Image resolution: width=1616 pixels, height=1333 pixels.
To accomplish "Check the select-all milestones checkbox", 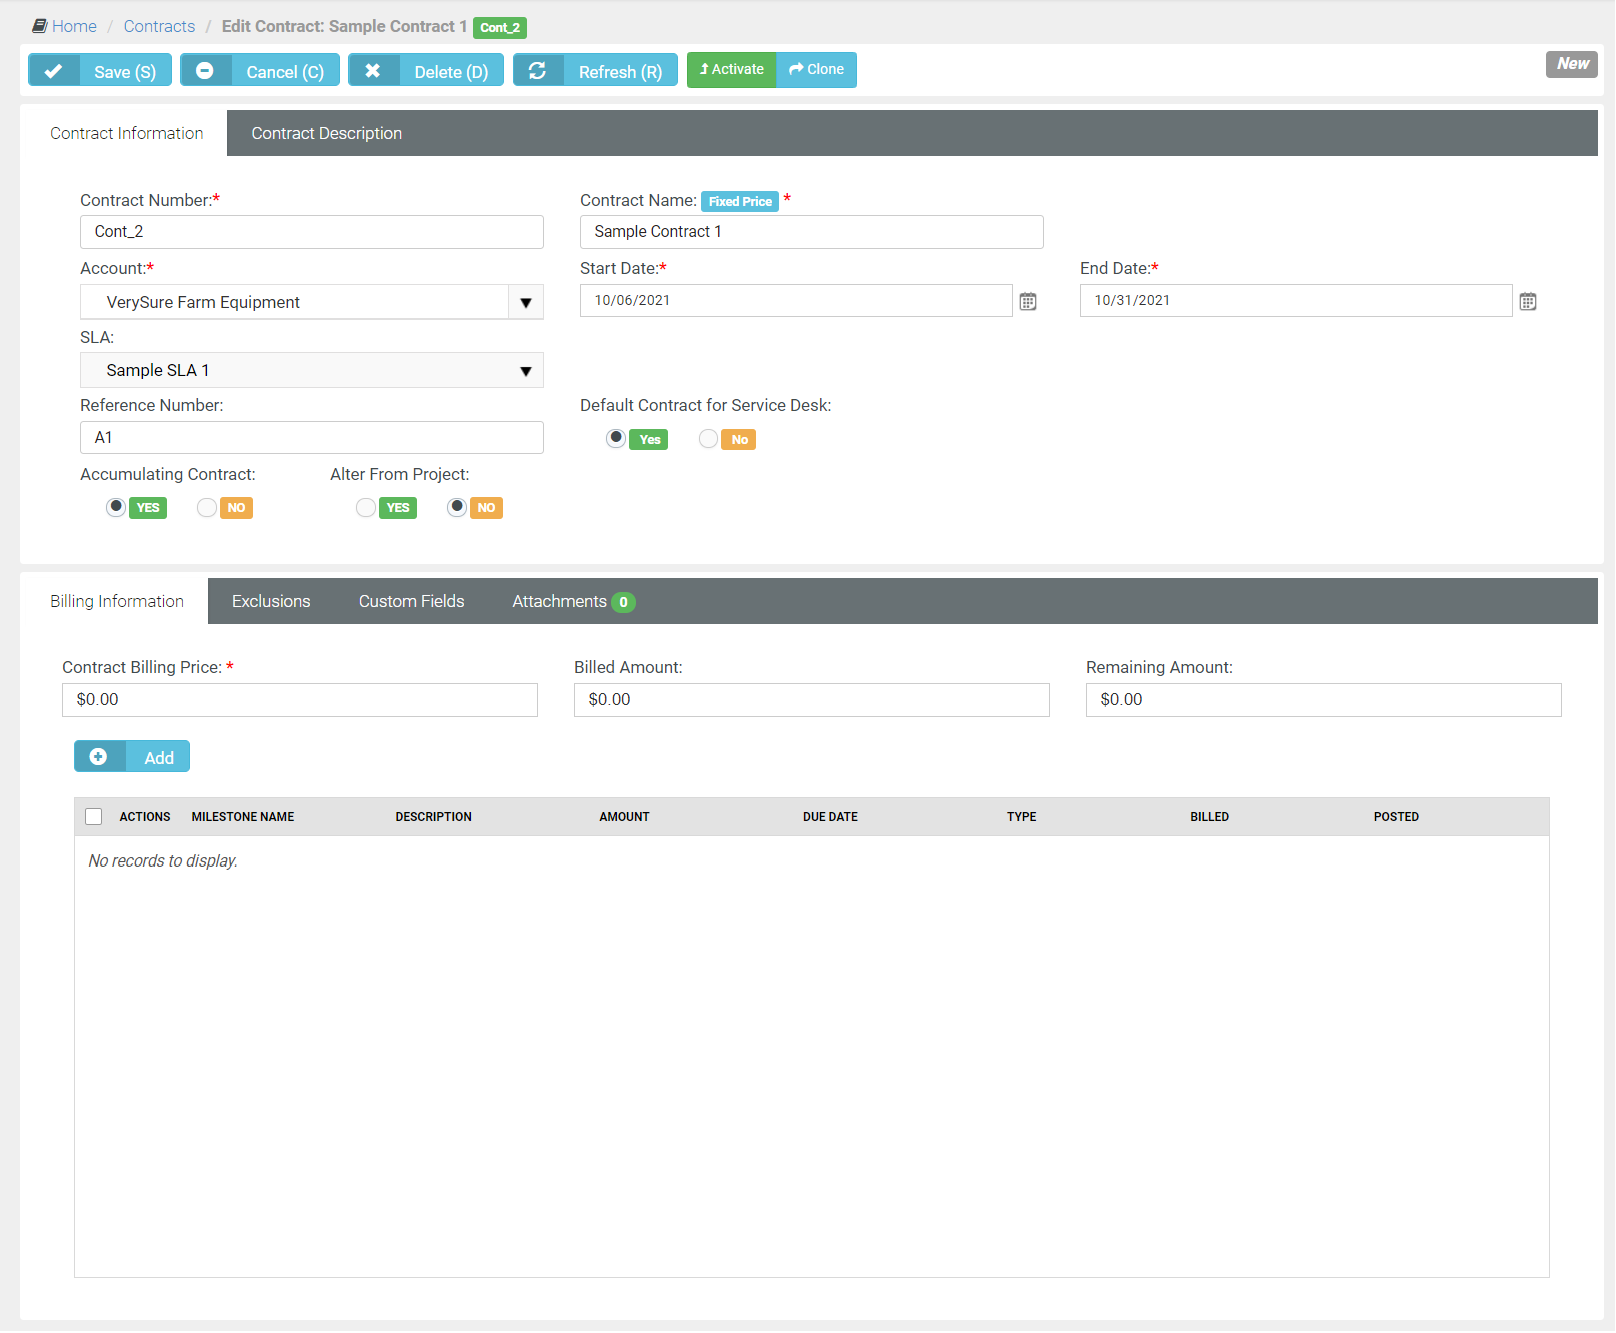I will point(94,817).
